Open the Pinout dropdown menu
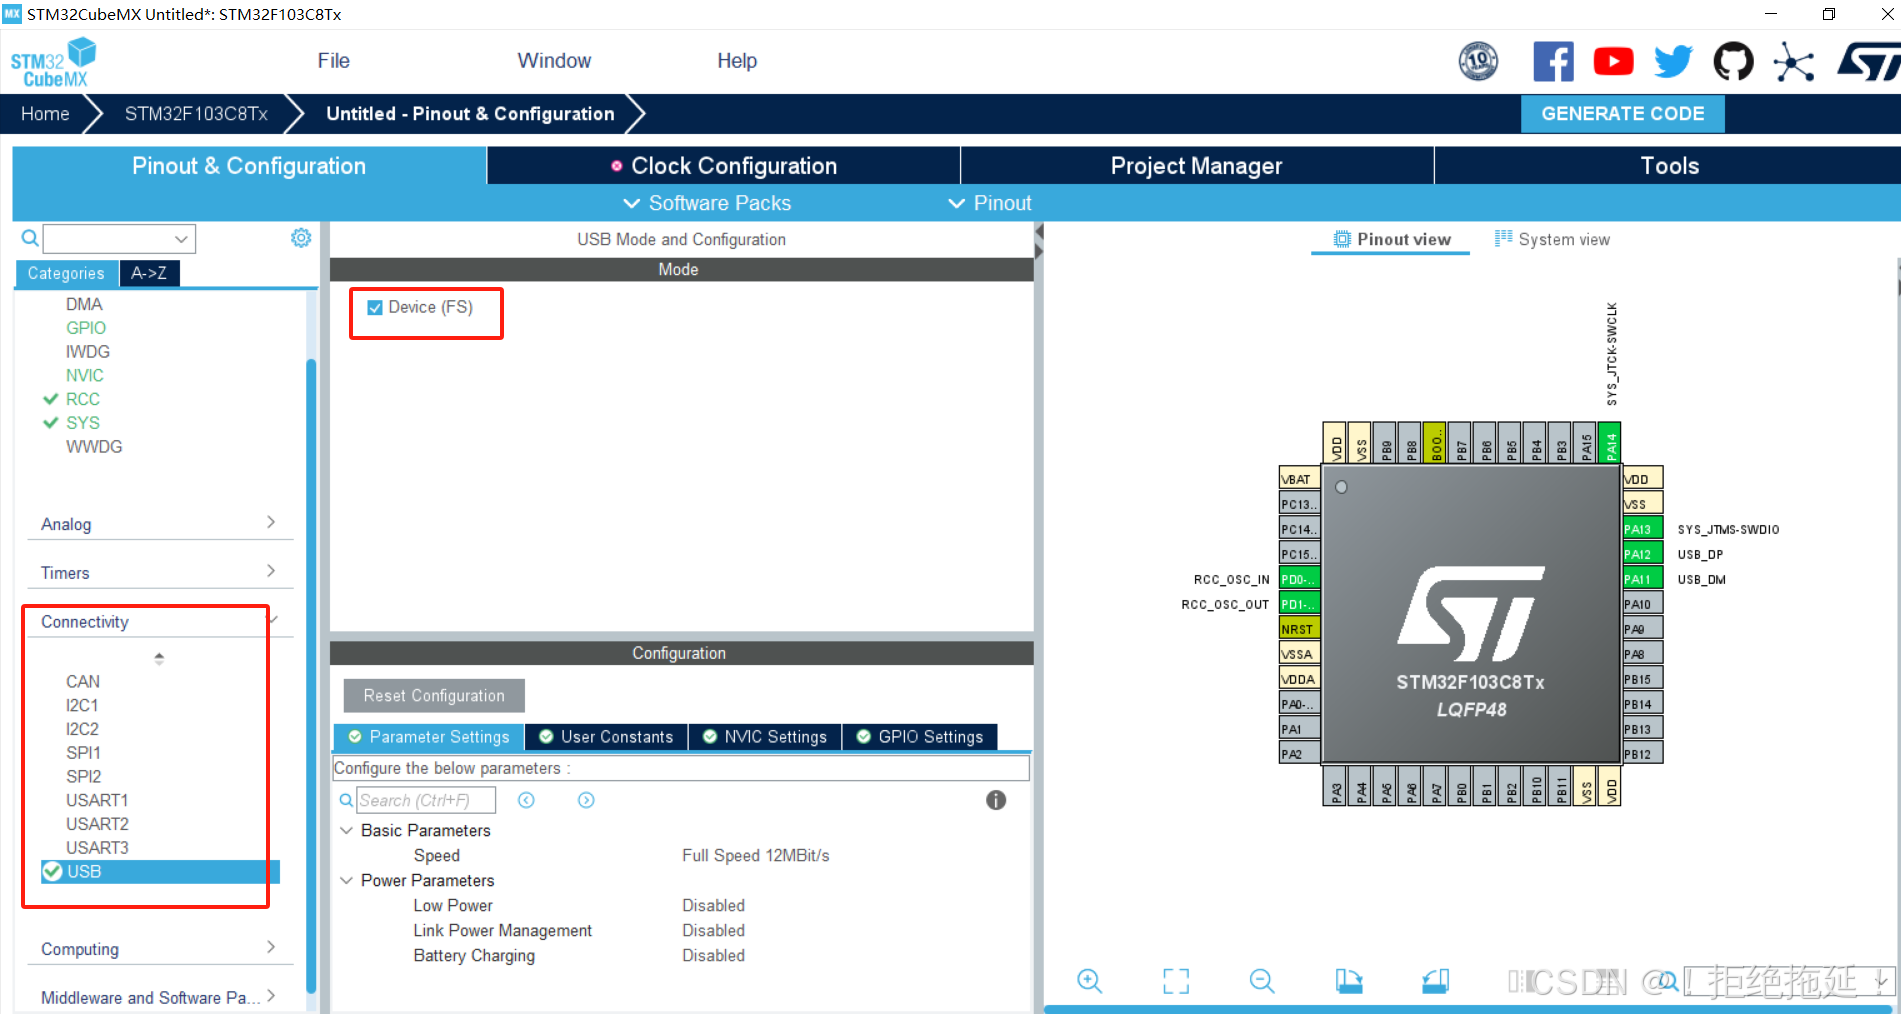 coord(989,203)
